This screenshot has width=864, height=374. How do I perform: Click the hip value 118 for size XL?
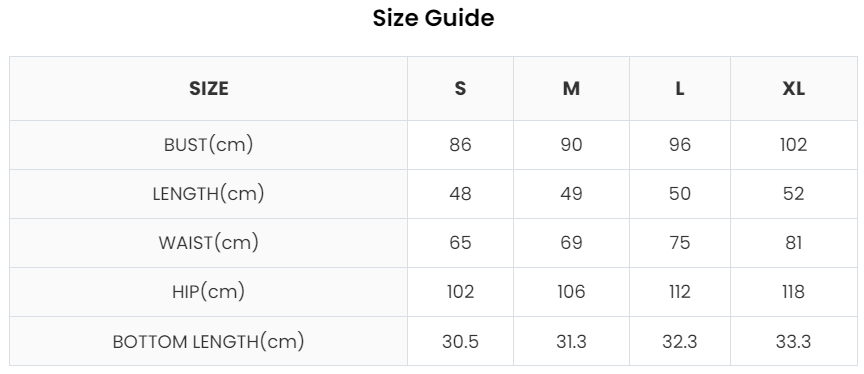793,292
